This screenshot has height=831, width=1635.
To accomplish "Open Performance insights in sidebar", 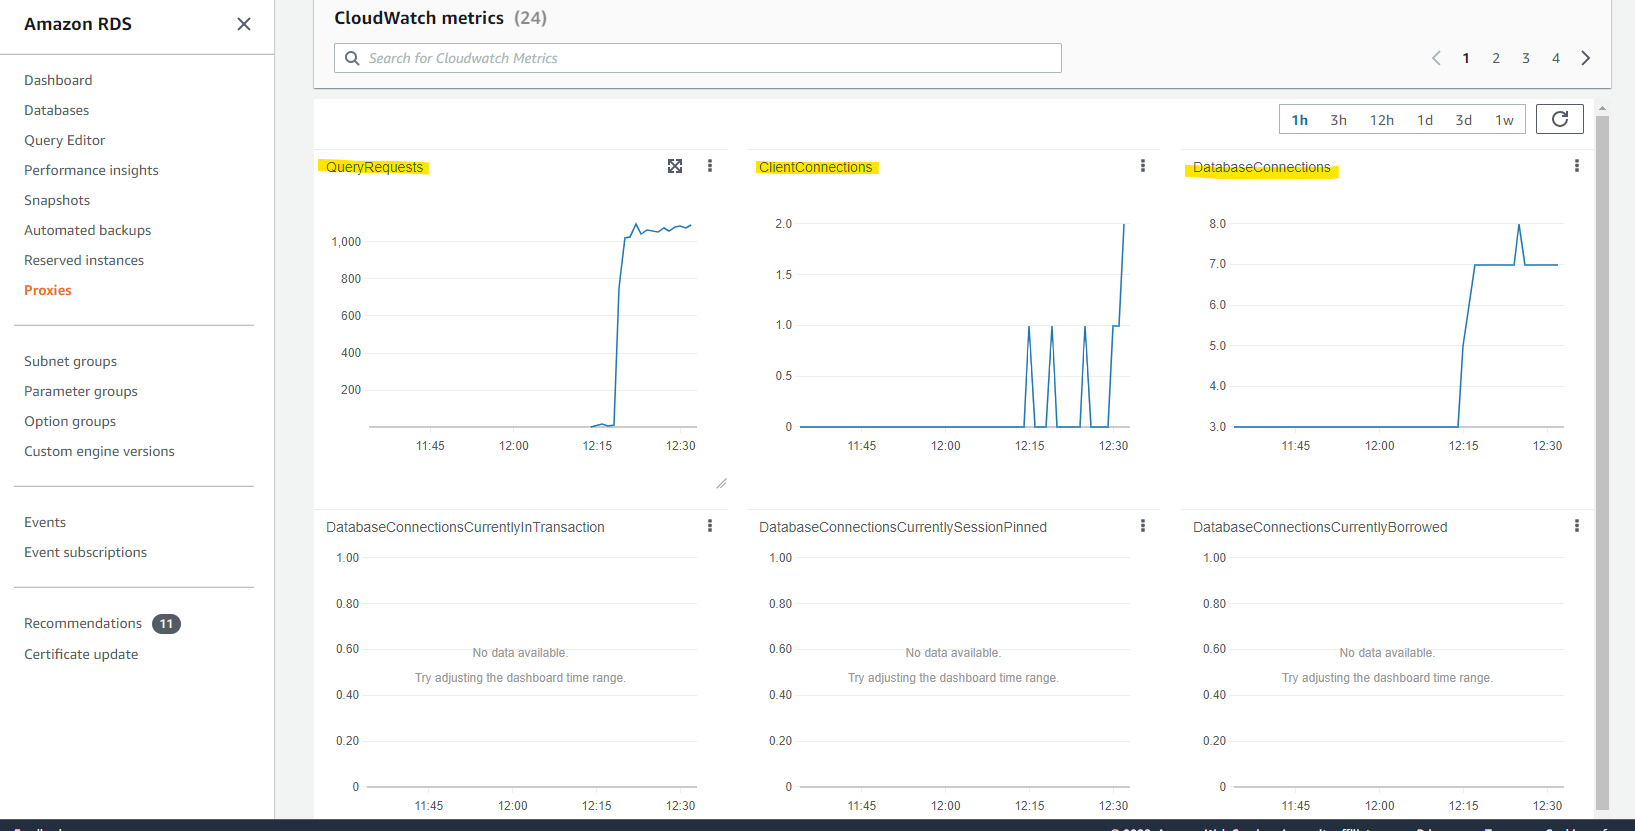I will [91, 170].
